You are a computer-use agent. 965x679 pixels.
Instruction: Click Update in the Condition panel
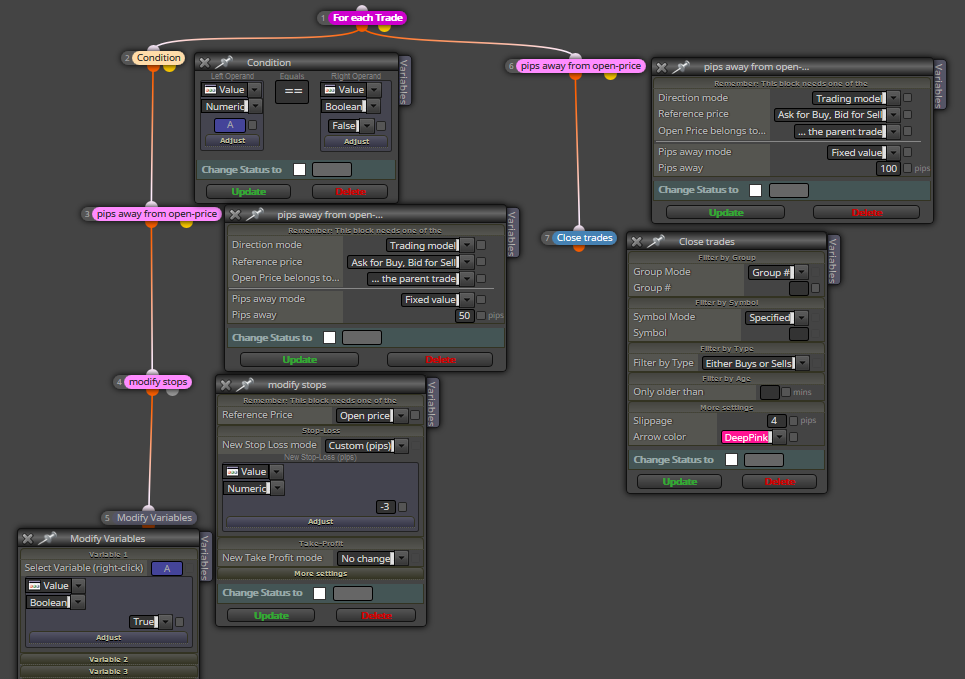[x=248, y=192]
